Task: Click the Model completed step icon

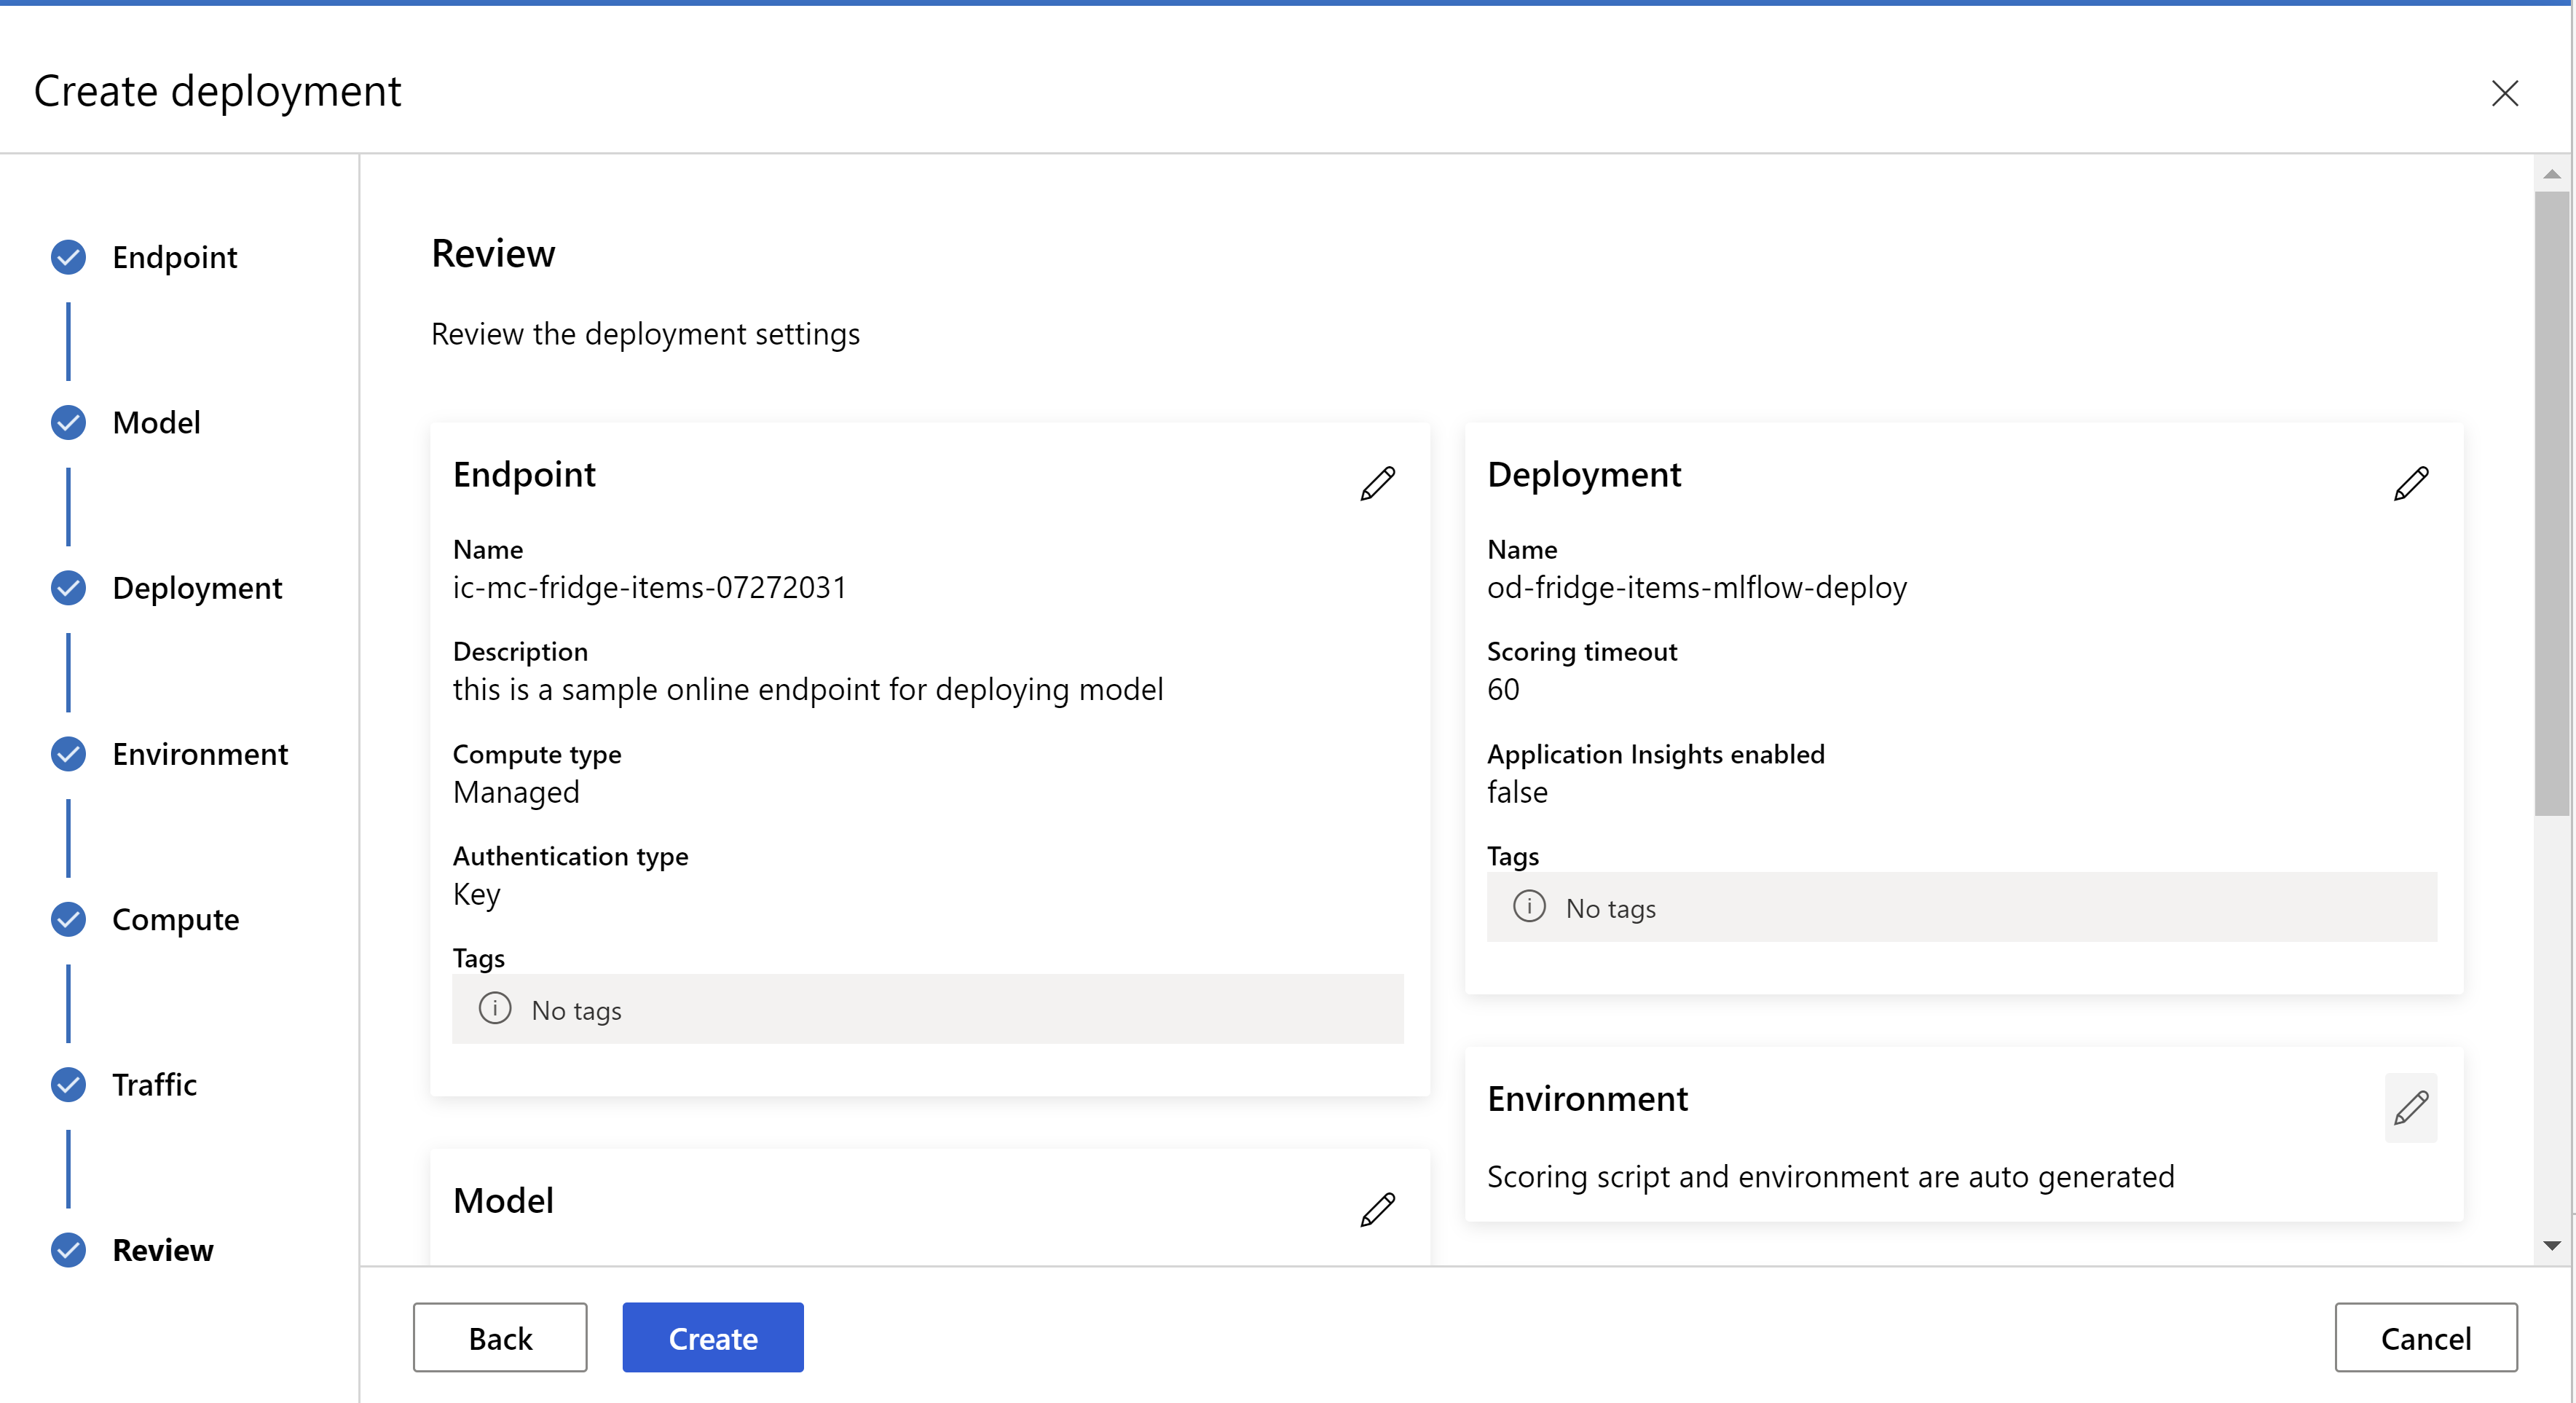Action: 69,422
